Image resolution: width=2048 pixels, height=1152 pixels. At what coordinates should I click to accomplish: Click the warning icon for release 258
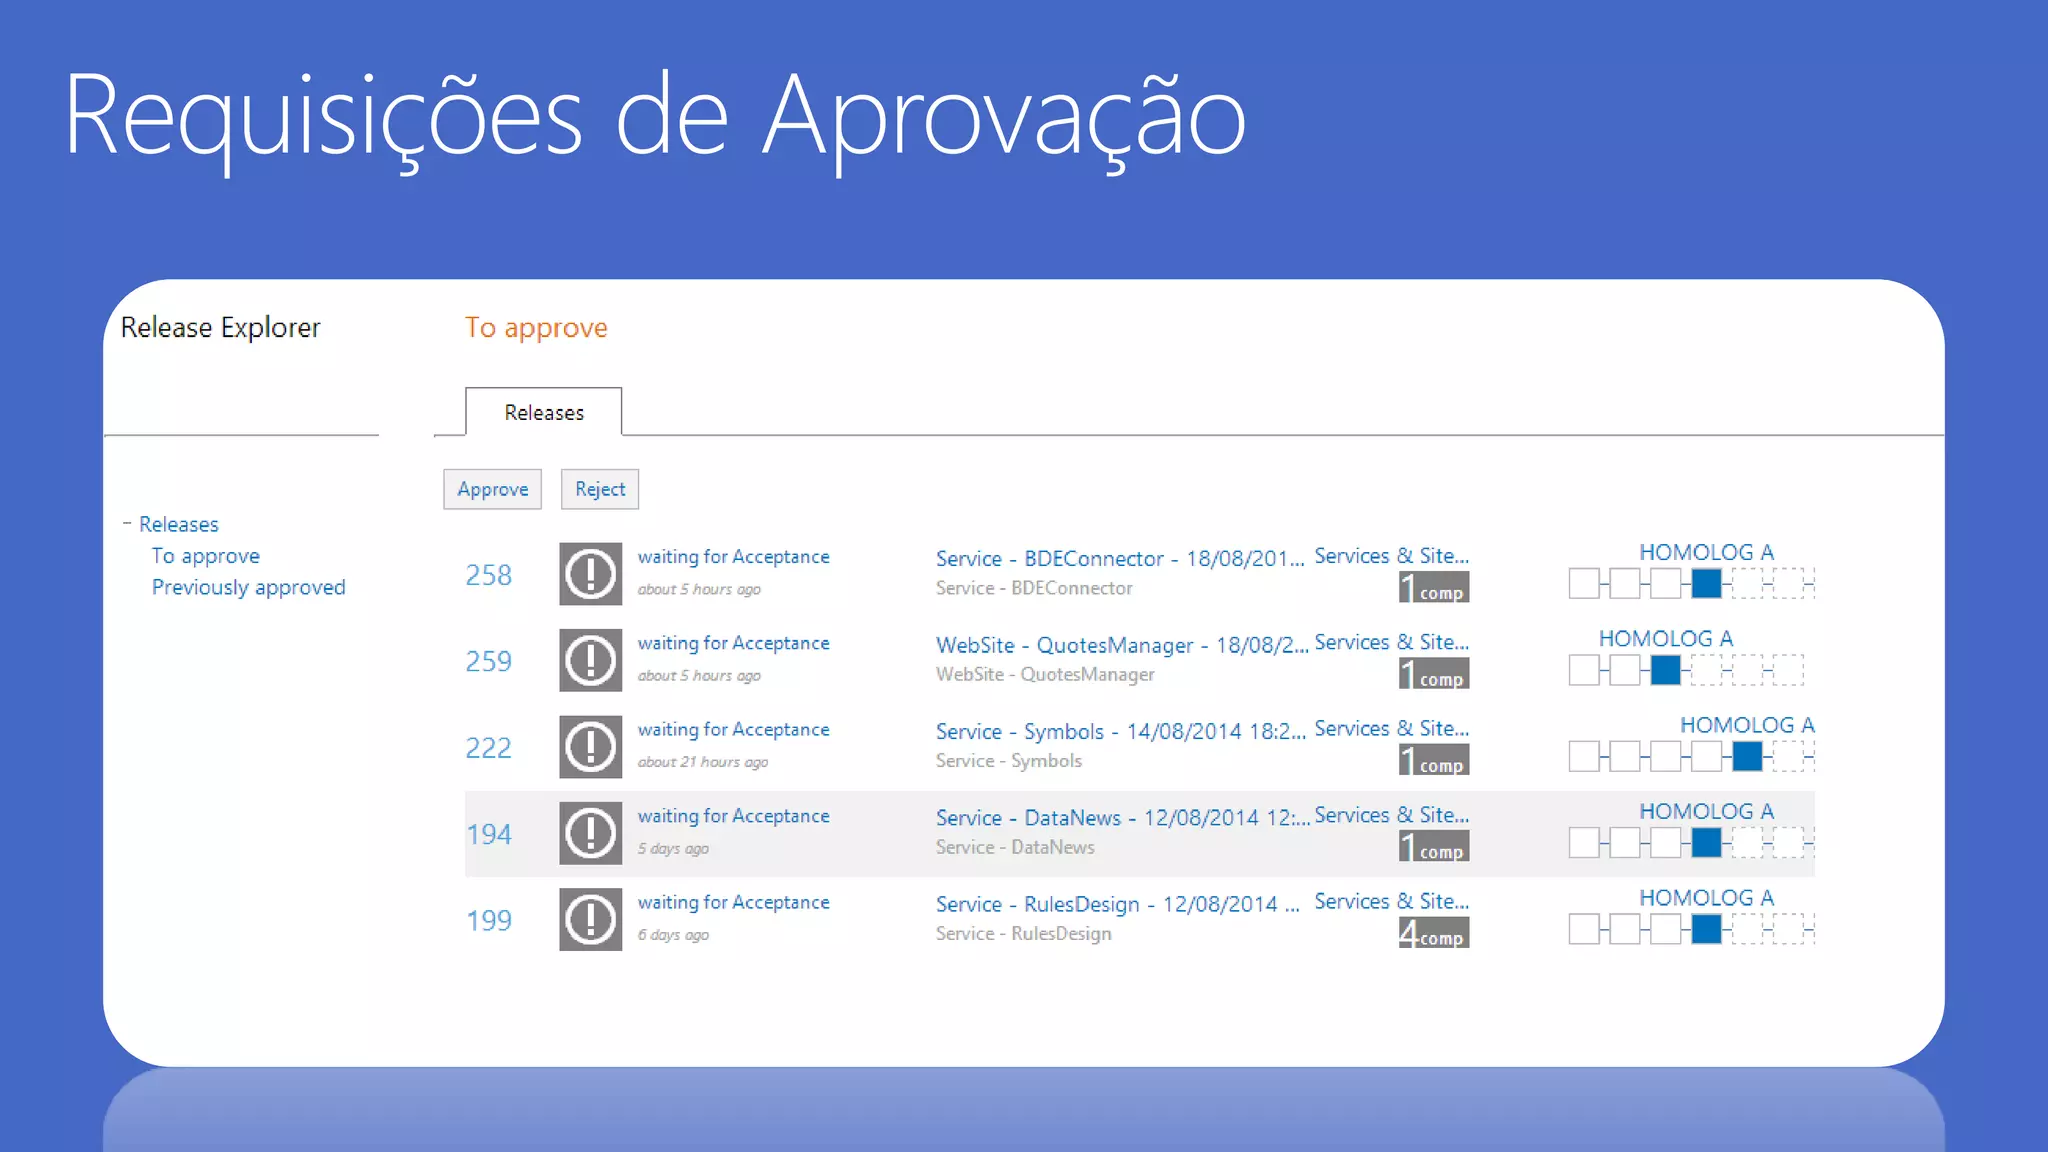pyautogui.click(x=590, y=574)
